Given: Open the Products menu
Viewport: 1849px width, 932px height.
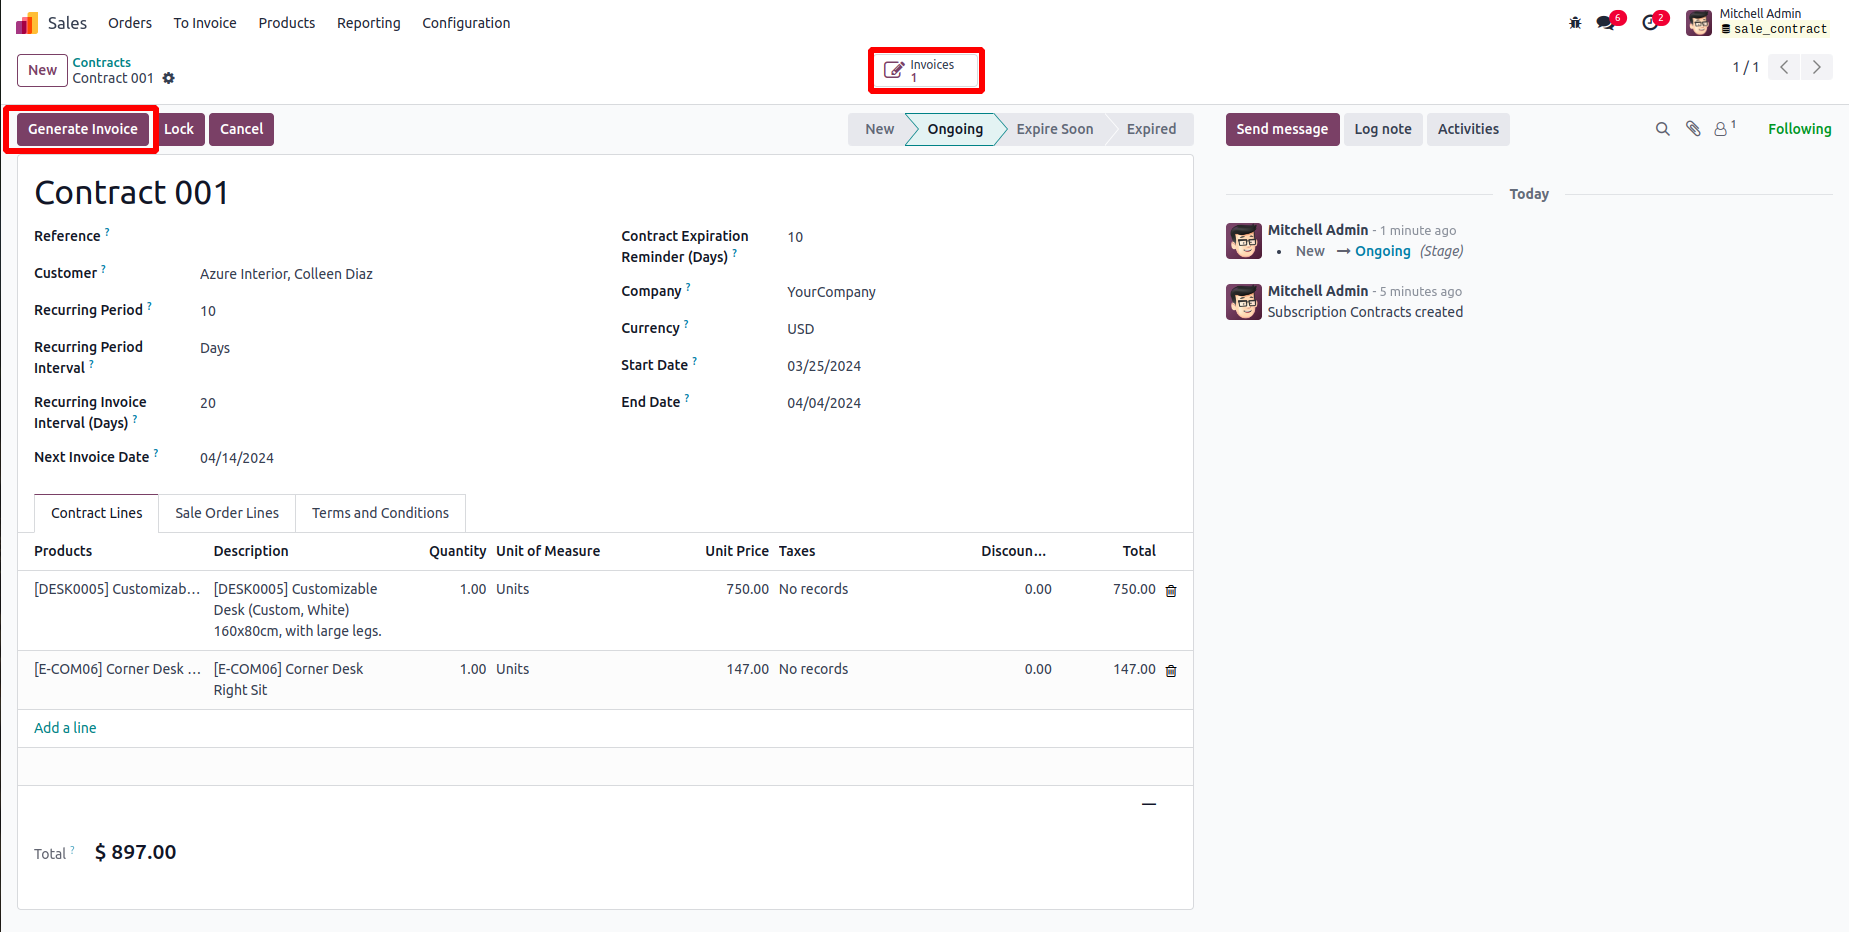Looking at the screenshot, I should coord(287,23).
